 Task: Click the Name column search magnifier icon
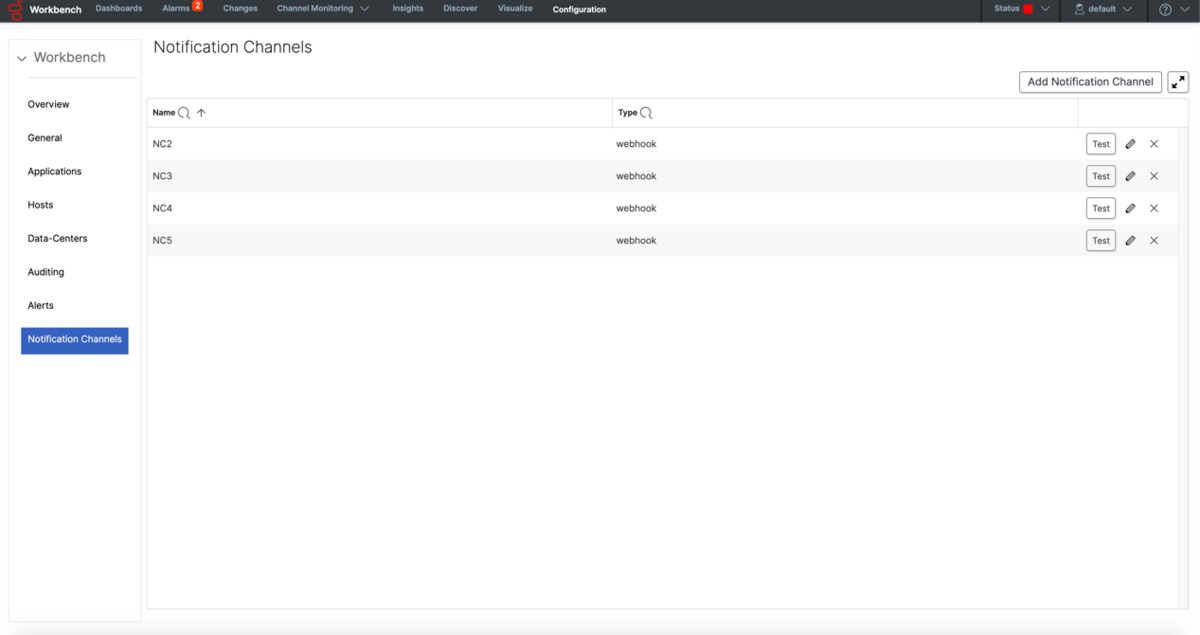coord(184,113)
